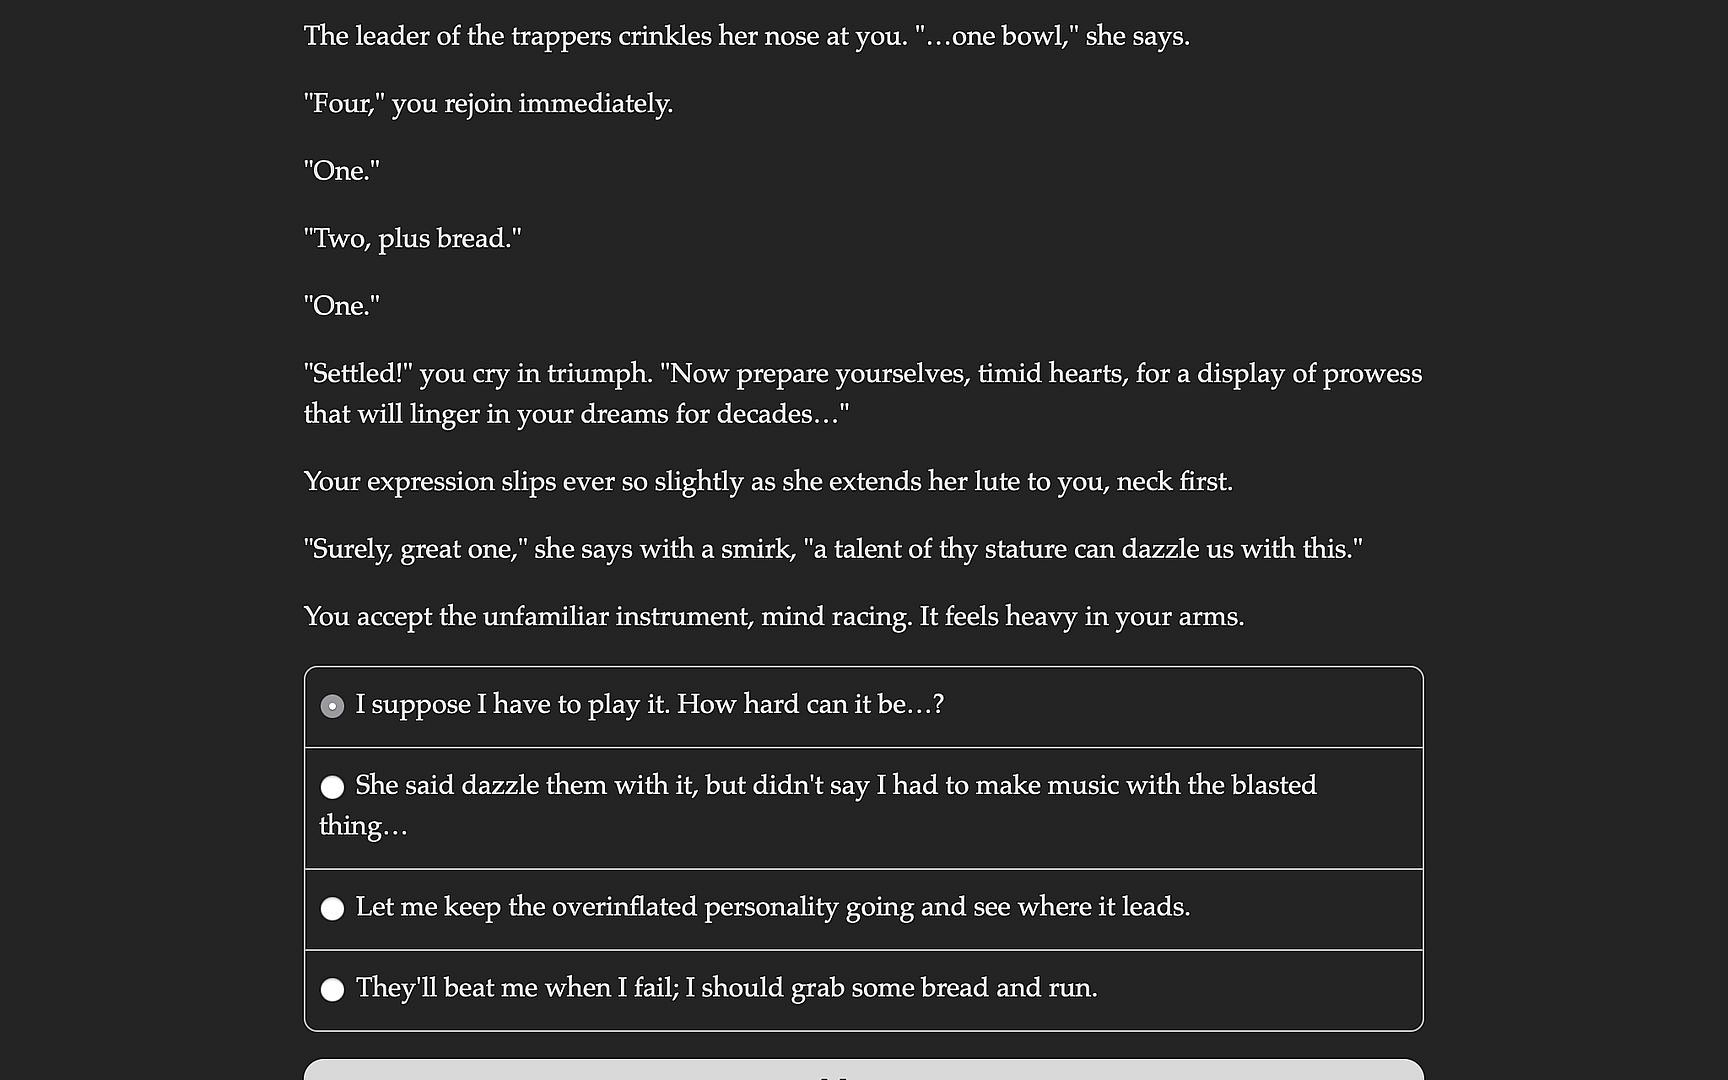
Task: Click the "Two, plus bread." line
Action: (x=412, y=239)
